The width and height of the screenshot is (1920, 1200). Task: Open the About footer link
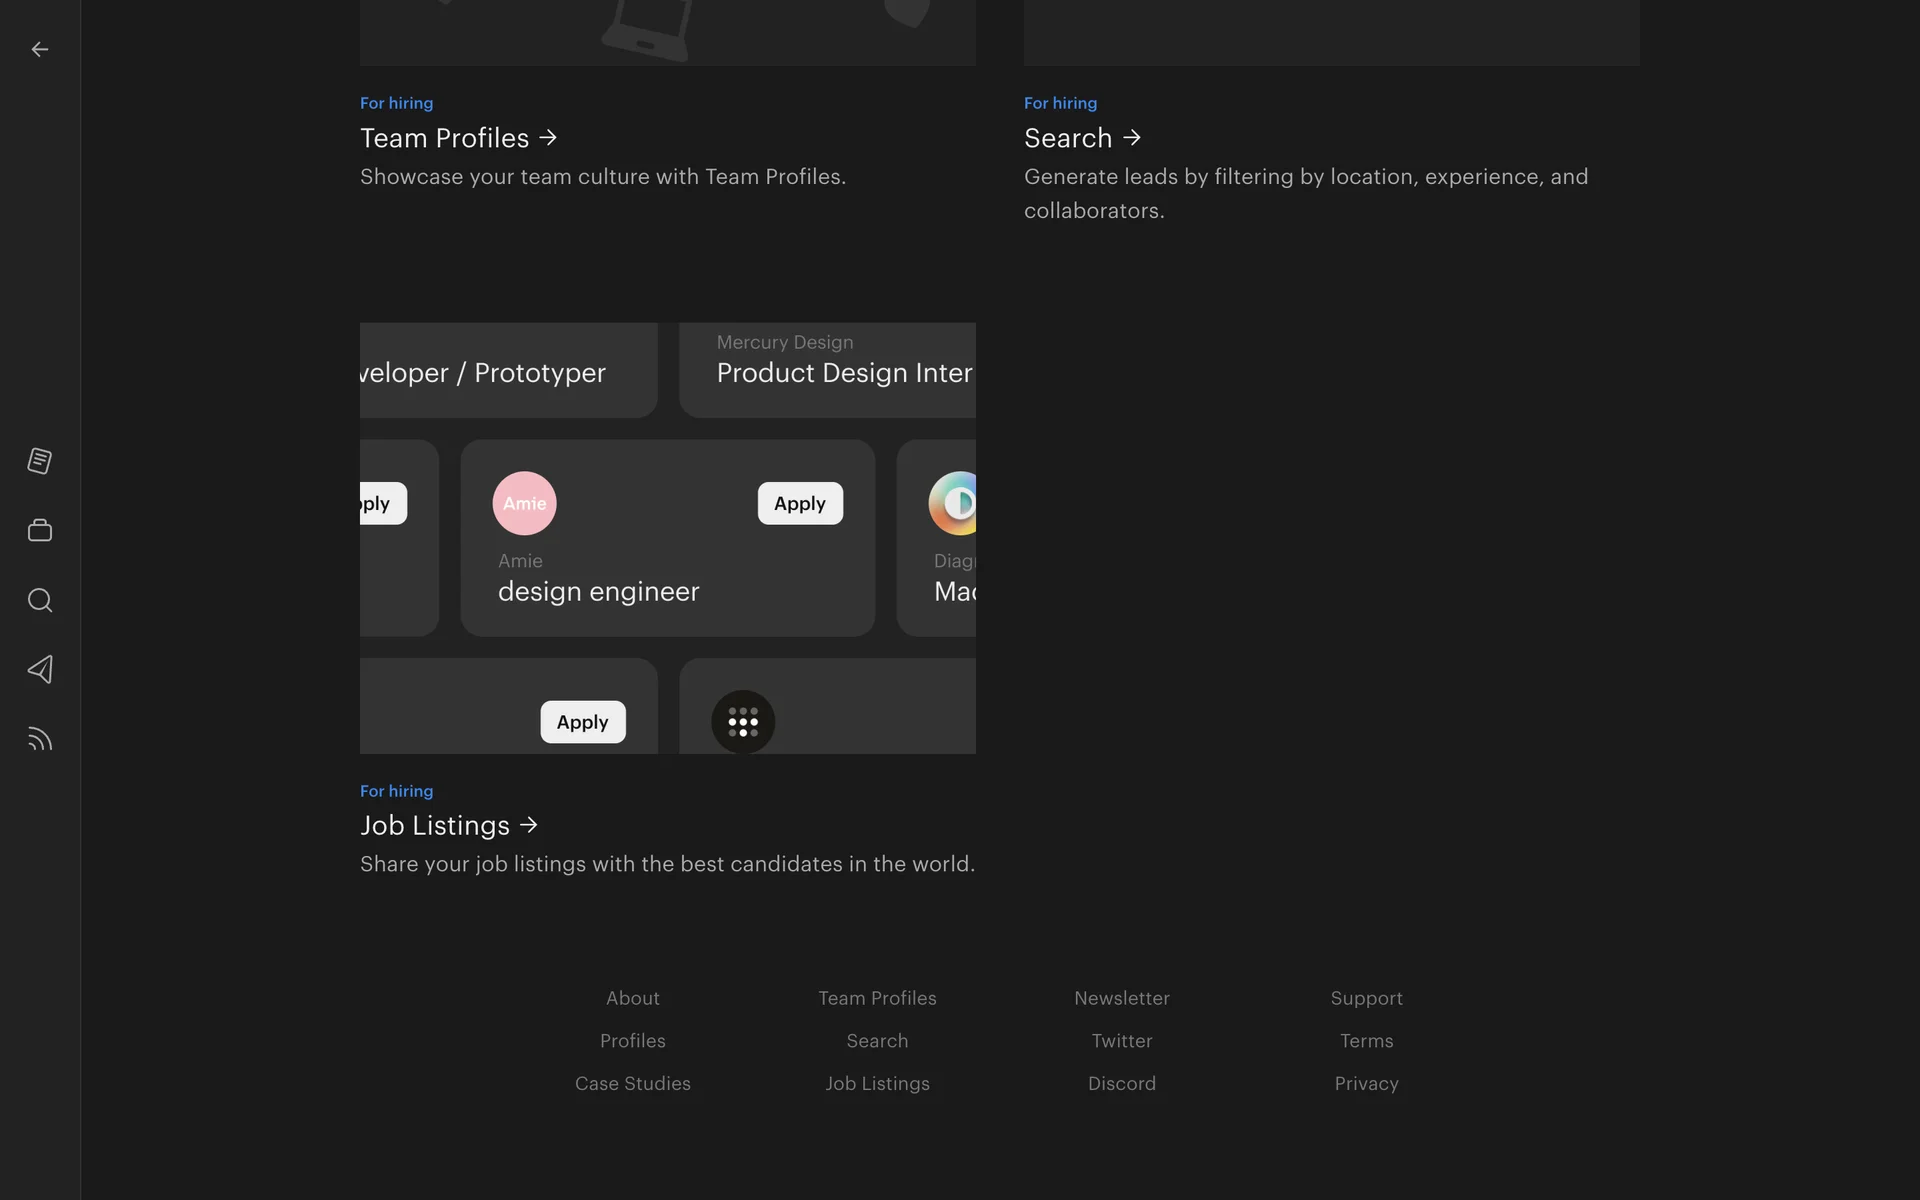point(632,998)
